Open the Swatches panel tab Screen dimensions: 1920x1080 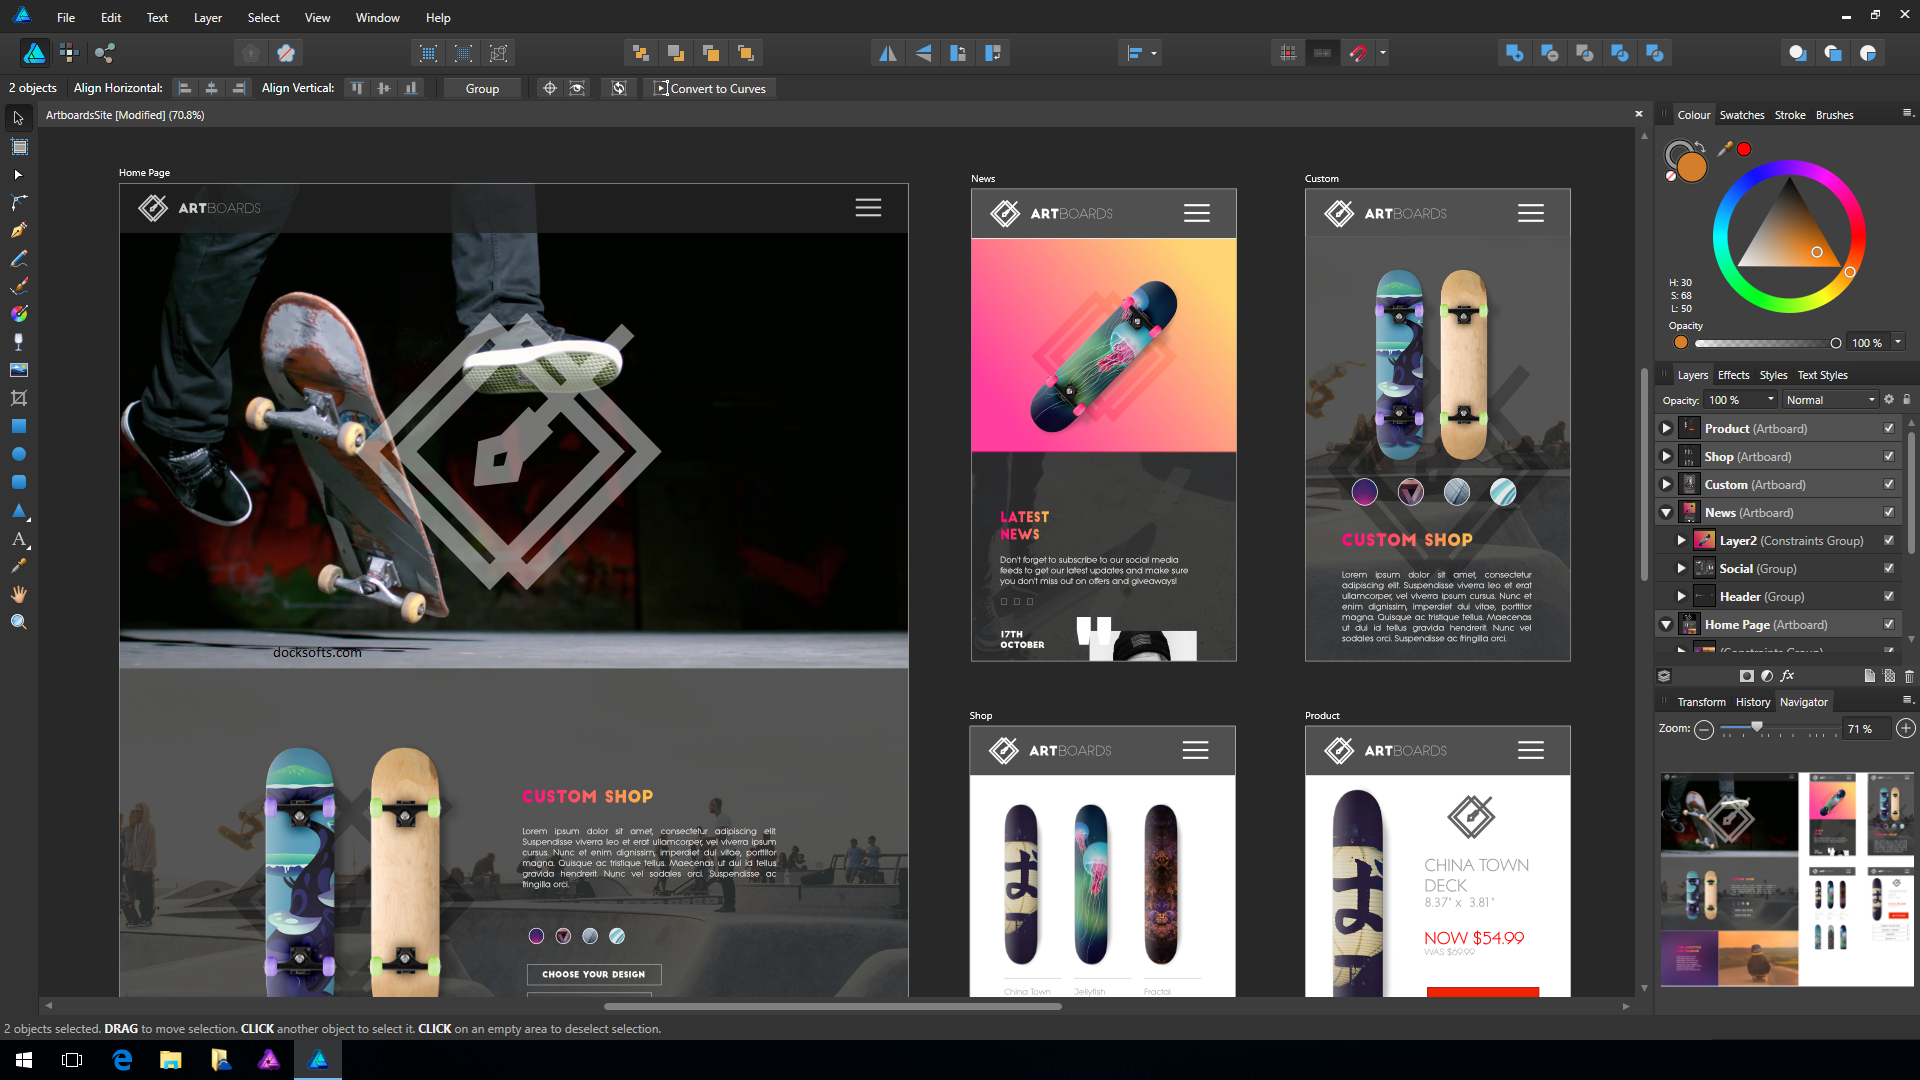1741,115
